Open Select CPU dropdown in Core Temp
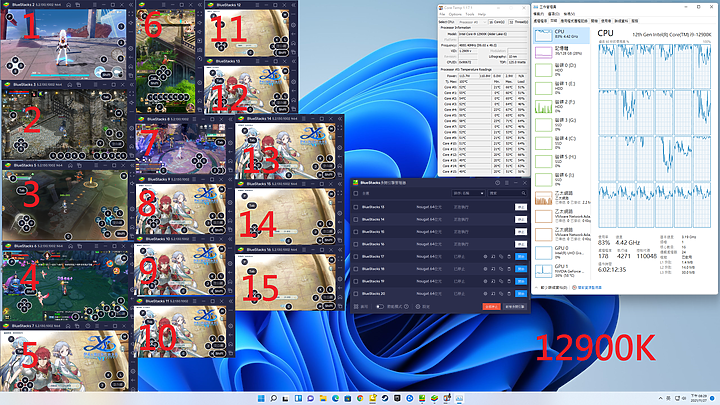The height and width of the screenshot is (405, 720). pos(472,22)
